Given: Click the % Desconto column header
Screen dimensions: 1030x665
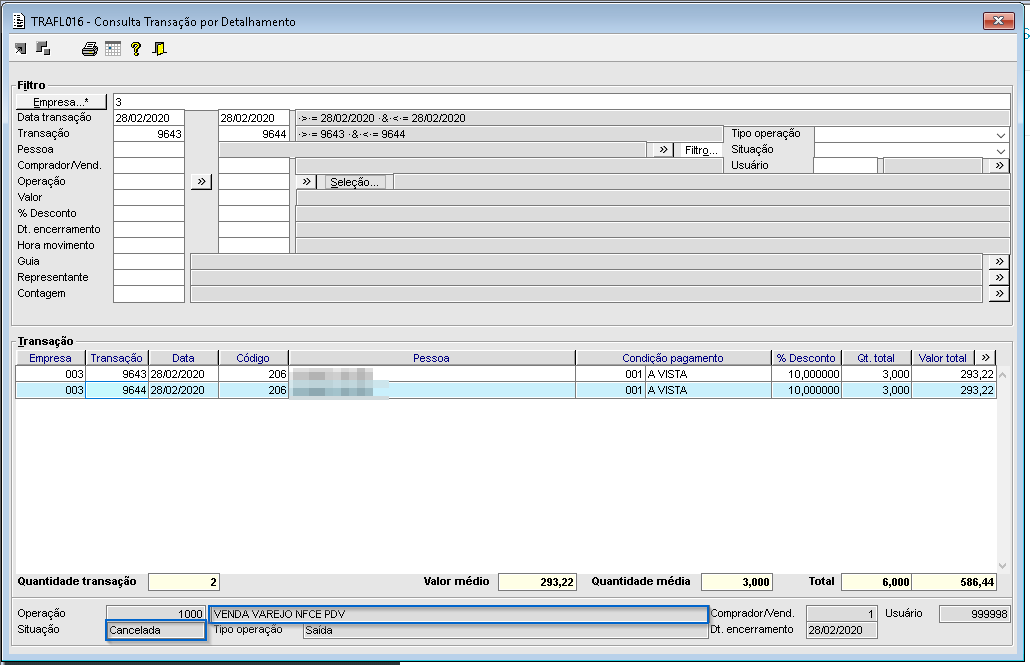Looking at the screenshot, I should click(807, 358).
